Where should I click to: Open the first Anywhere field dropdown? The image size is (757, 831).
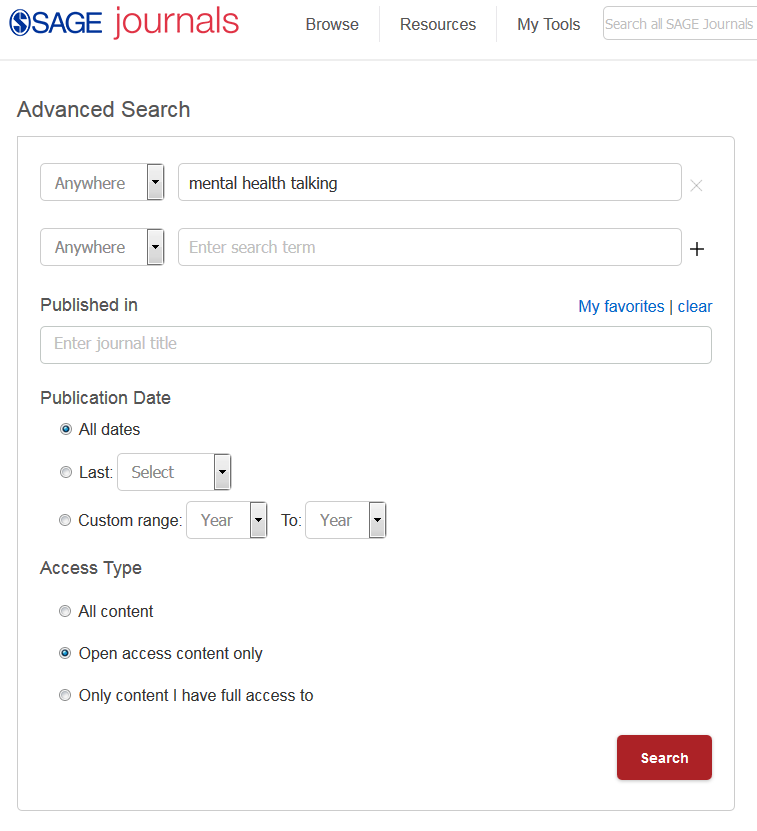tap(102, 183)
